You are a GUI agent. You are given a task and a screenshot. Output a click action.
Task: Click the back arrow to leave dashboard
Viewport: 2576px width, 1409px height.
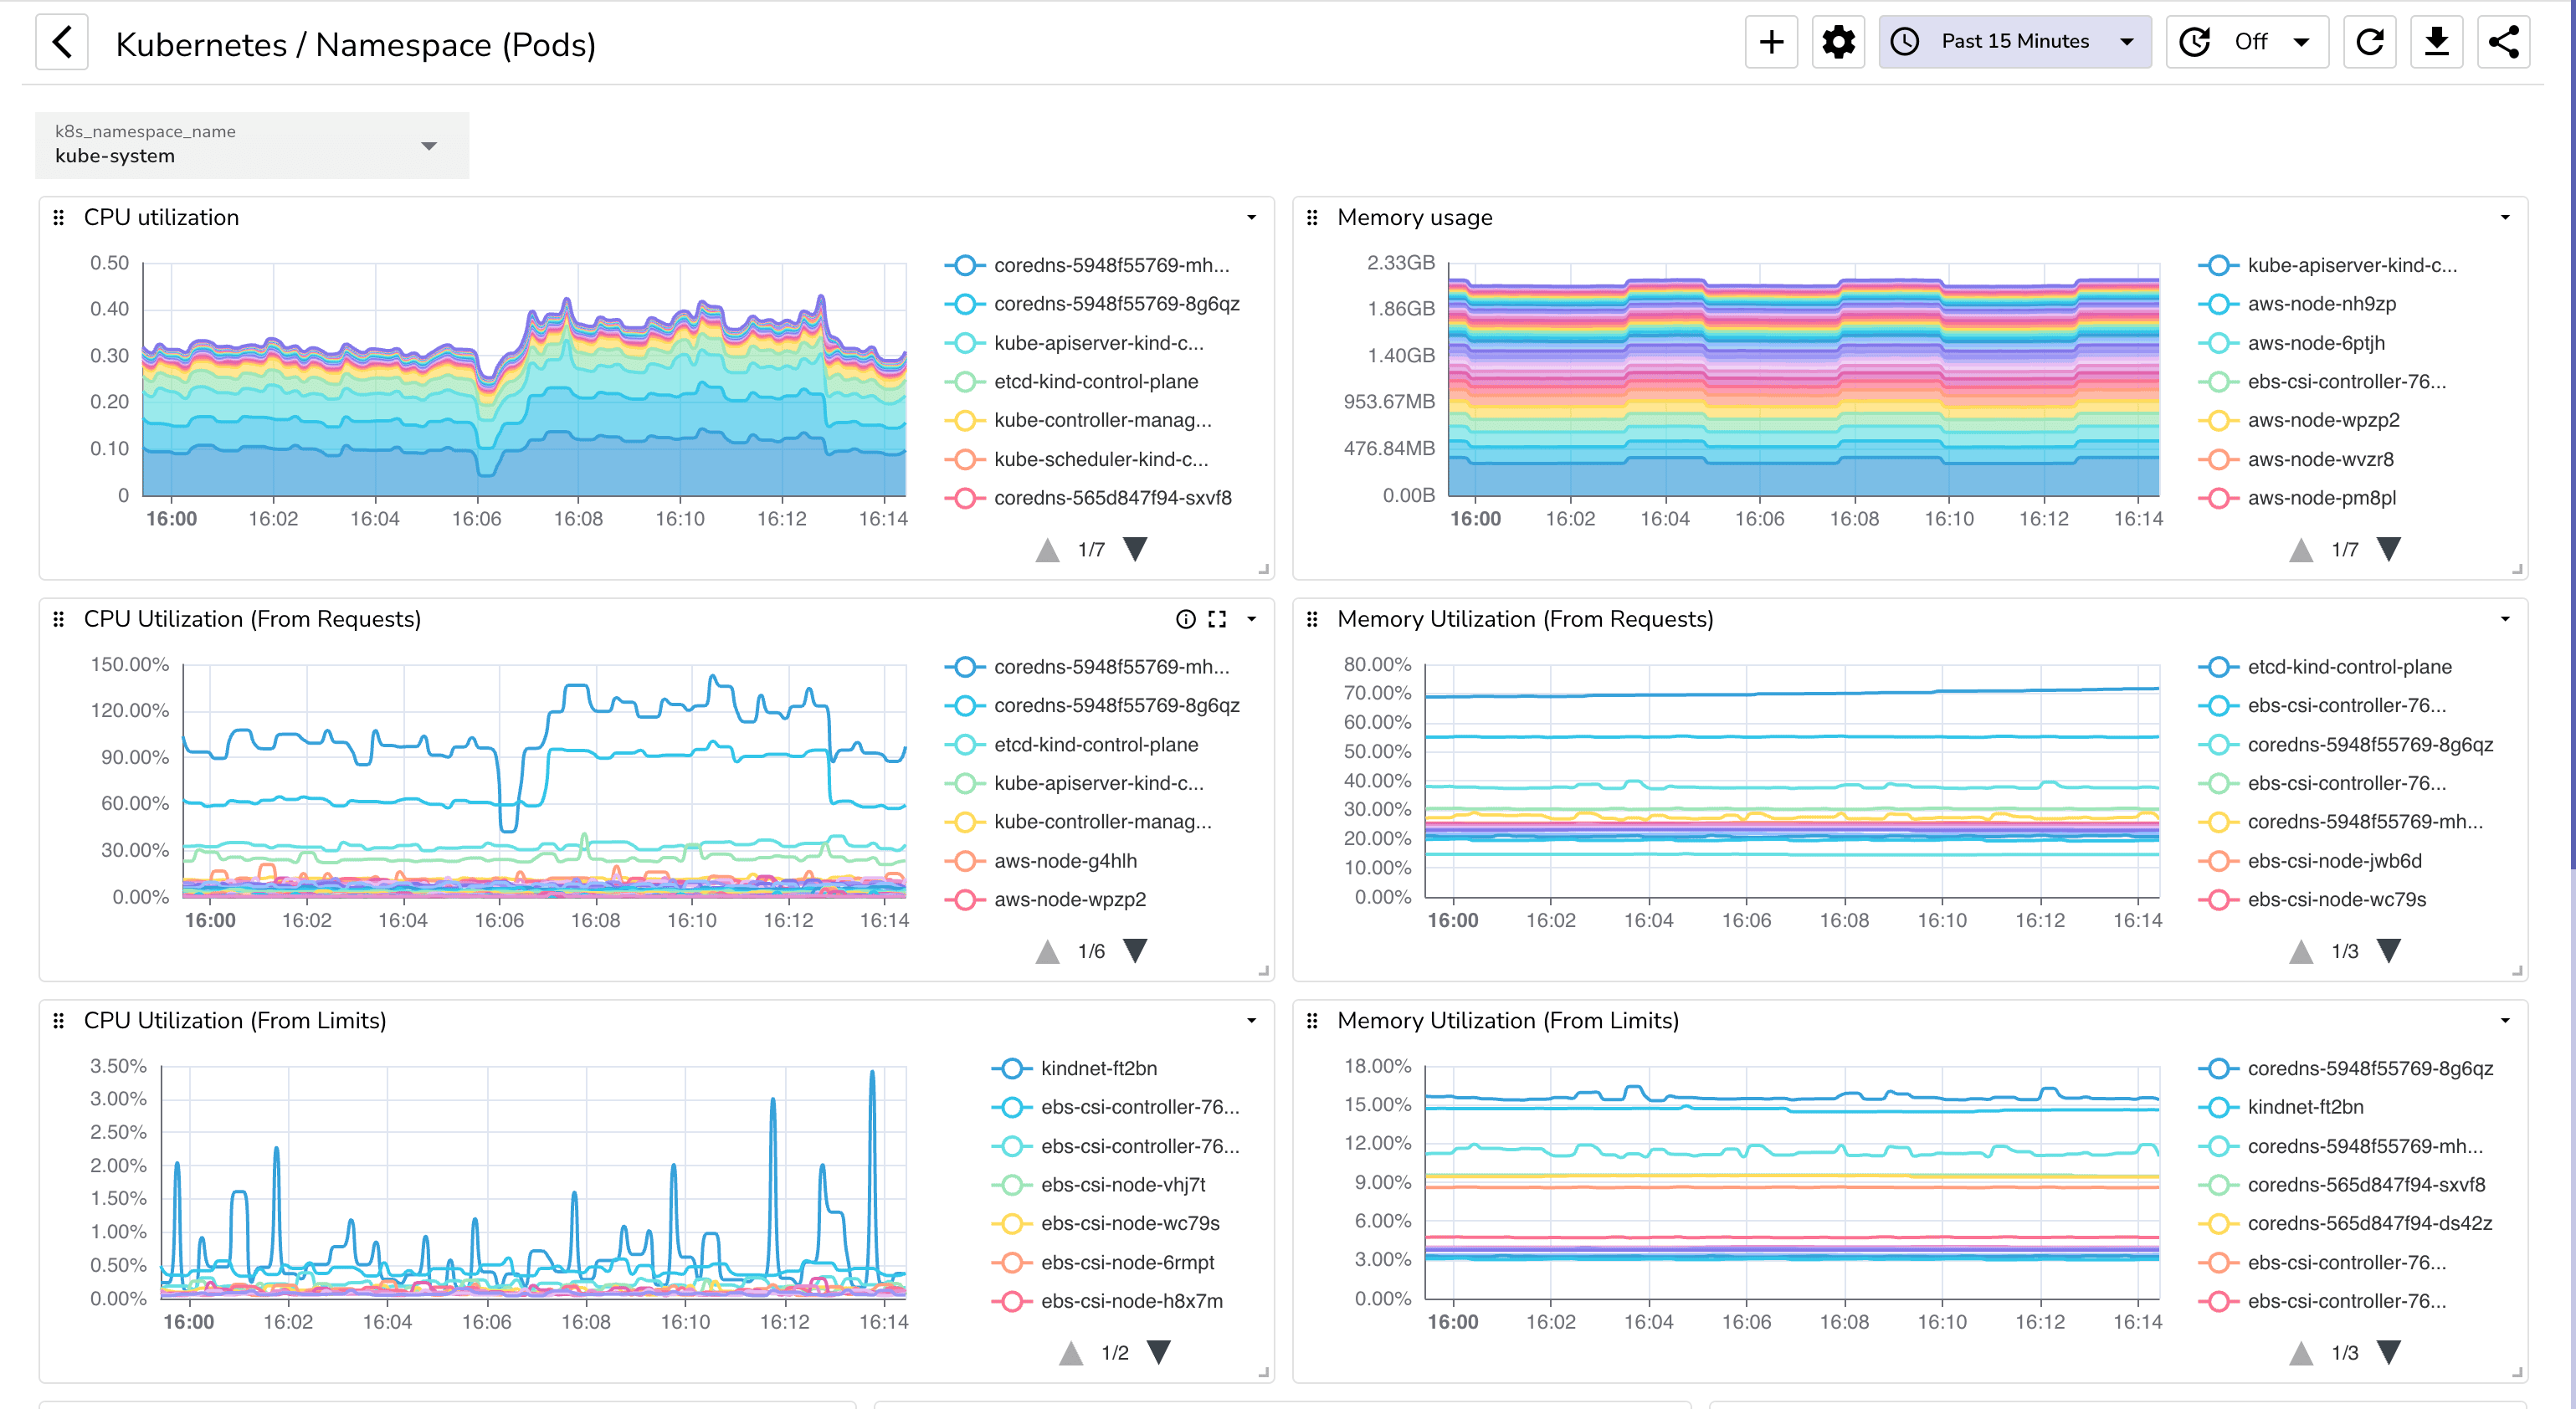point(61,42)
